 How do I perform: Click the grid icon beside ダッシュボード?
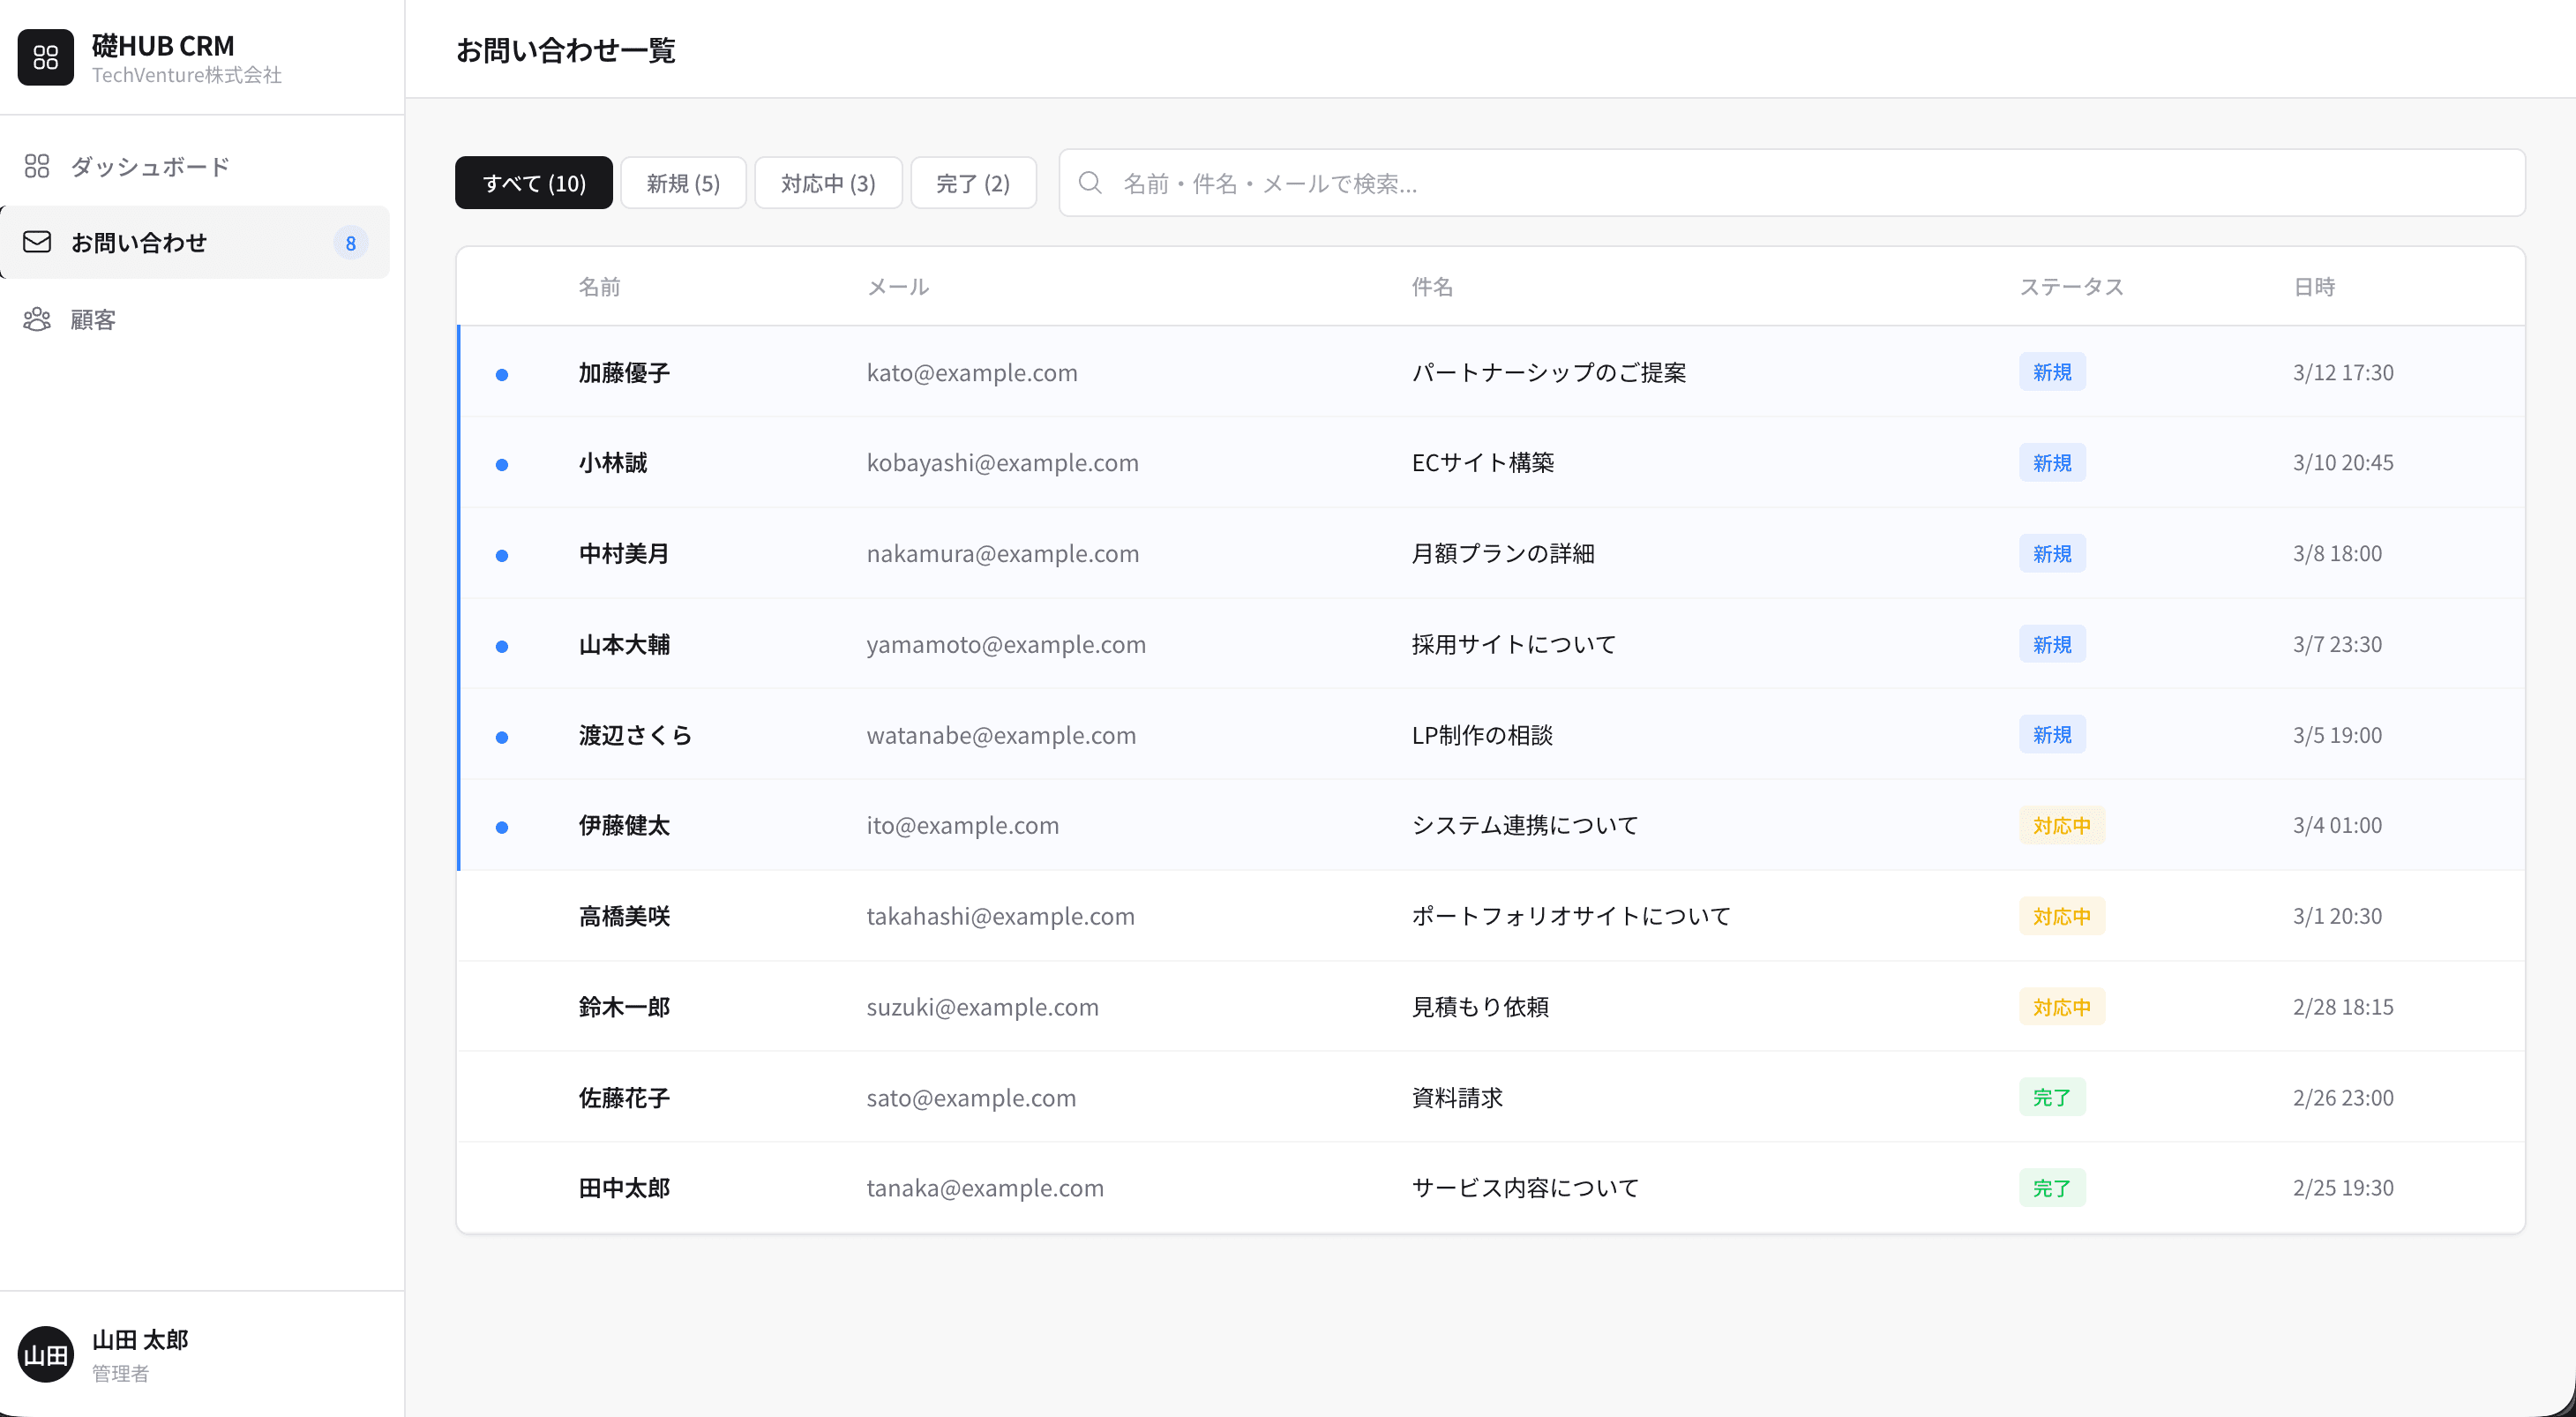tap(37, 165)
